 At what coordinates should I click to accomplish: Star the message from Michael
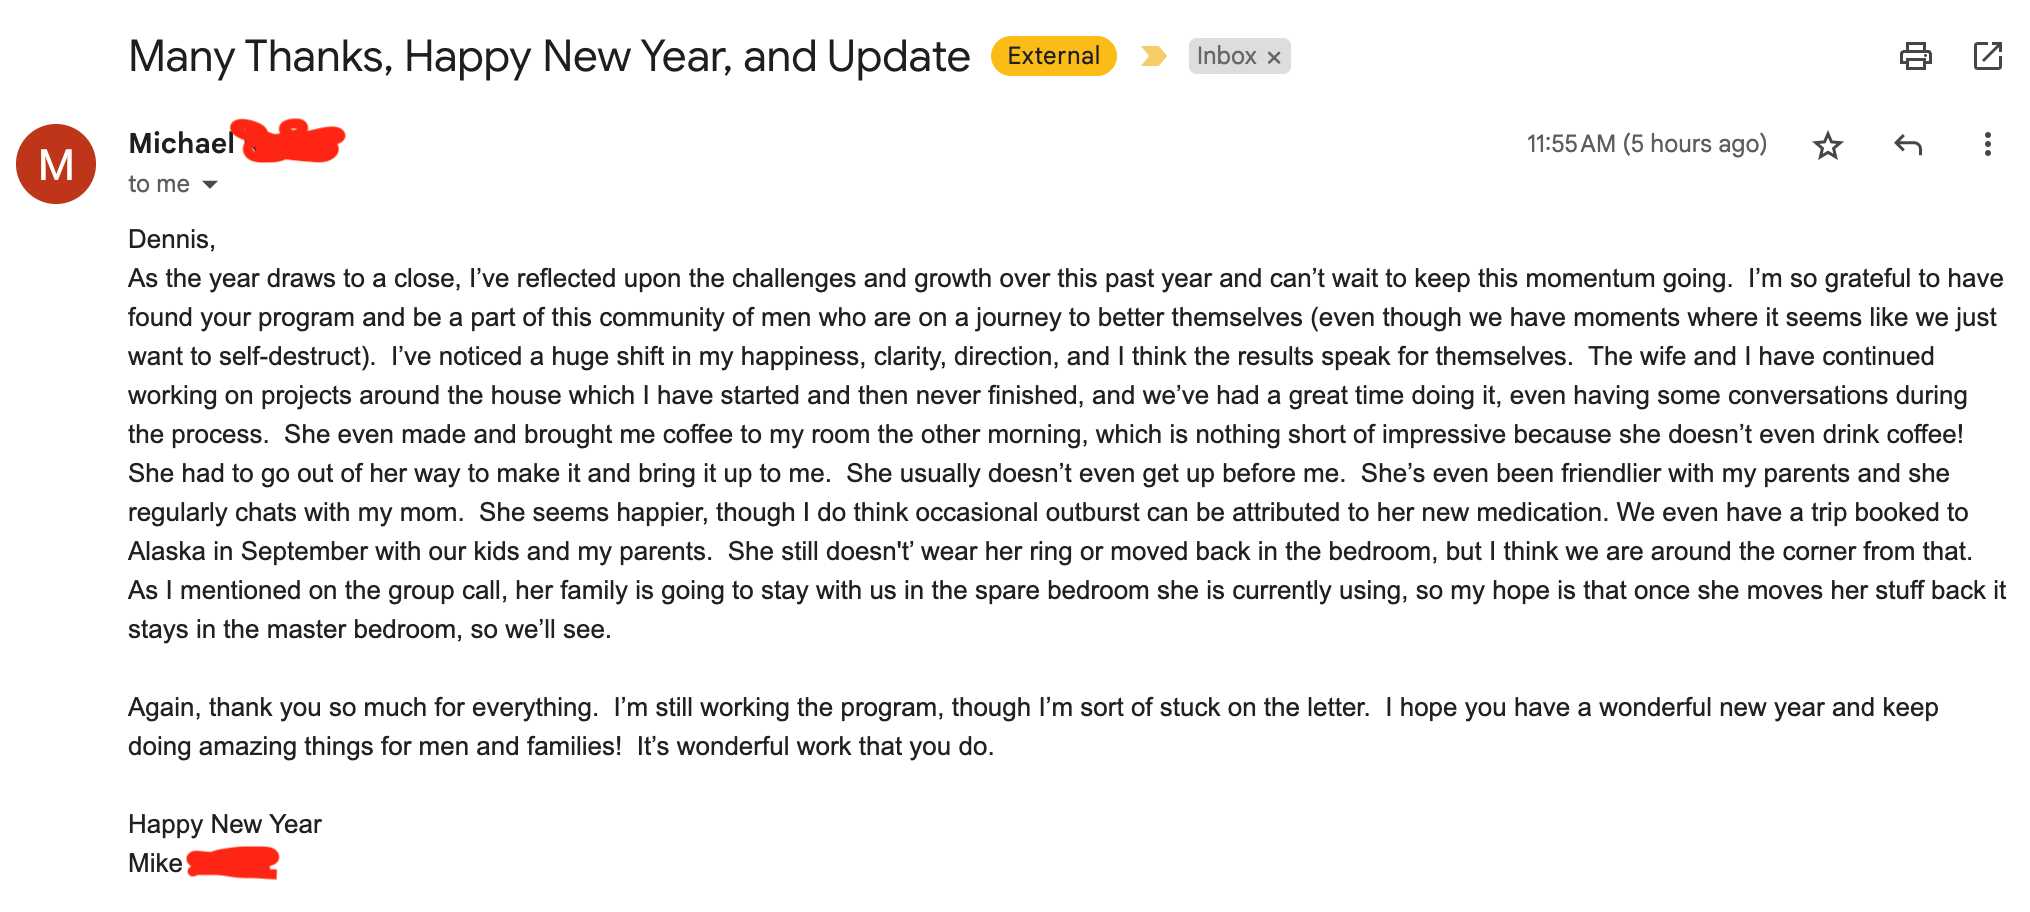[1827, 145]
